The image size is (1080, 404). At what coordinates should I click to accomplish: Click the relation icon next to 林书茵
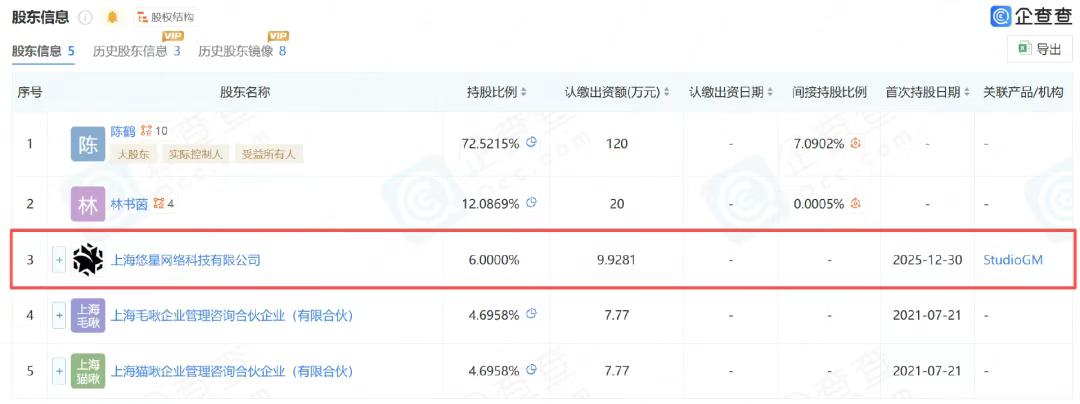click(x=159, y=203)
